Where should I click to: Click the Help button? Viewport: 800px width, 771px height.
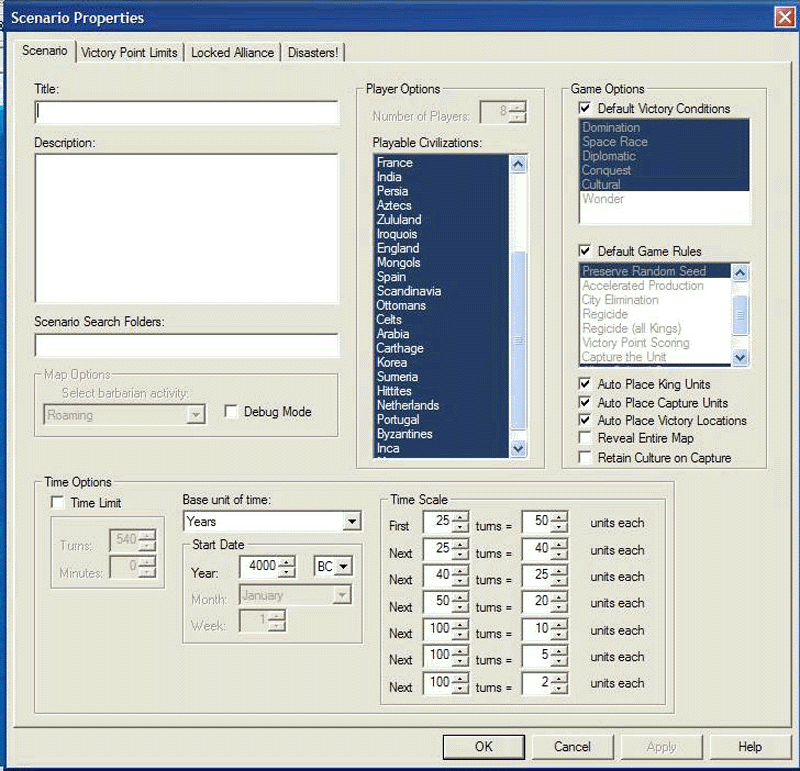pos(750,747)
